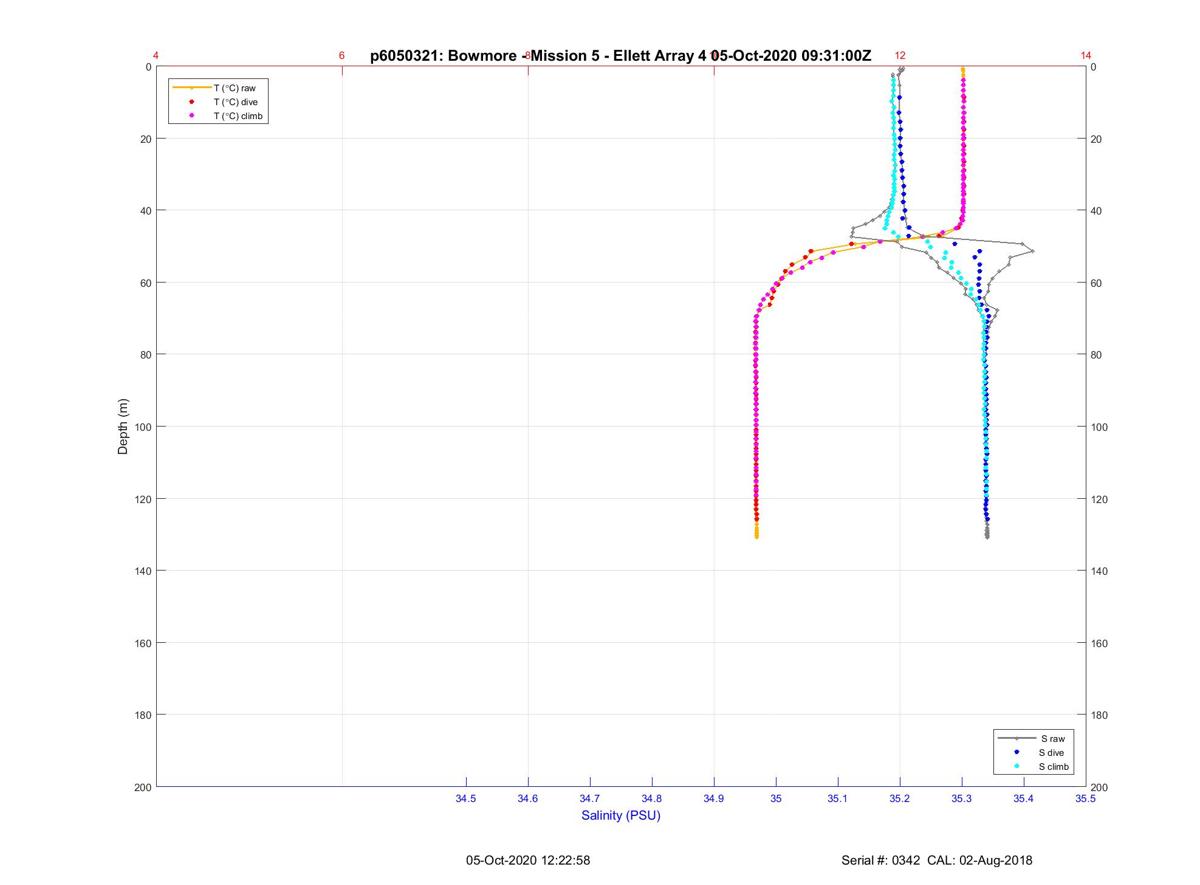Click depth tick 140 on left axis
Image resolution: width=1200 pixels, height=885 pixels.
tap(143, 571)
